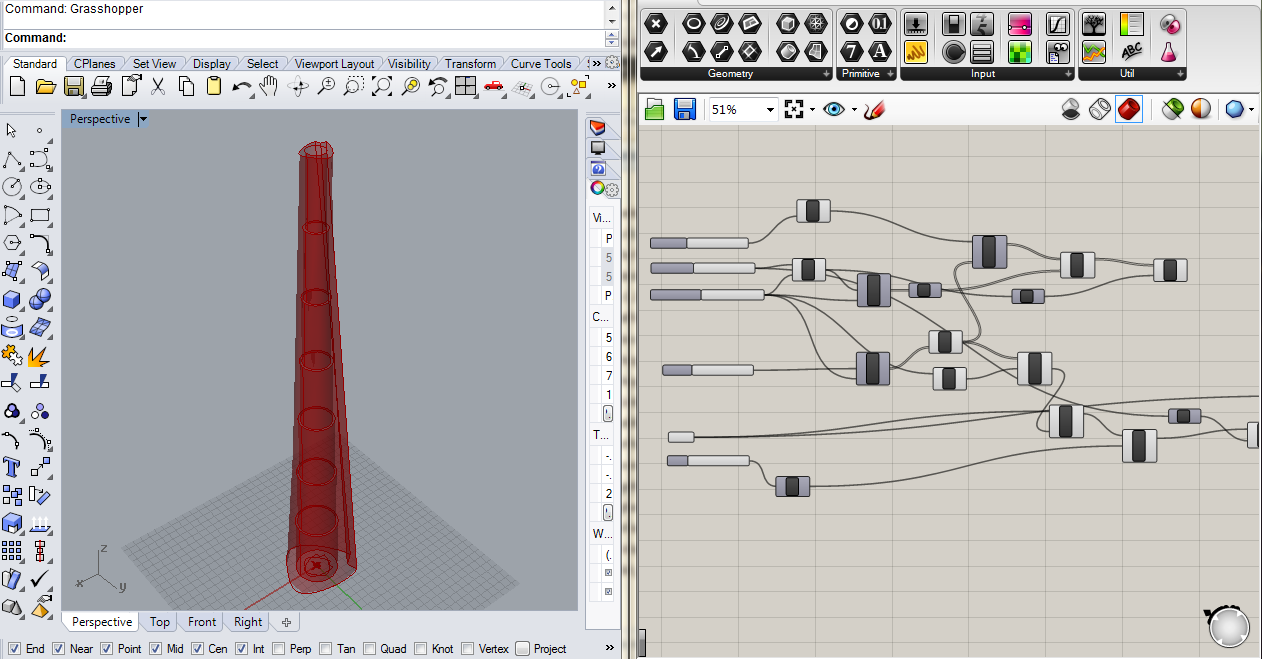Click the four viewports layout icon
1262x659 pixels.
465,87
